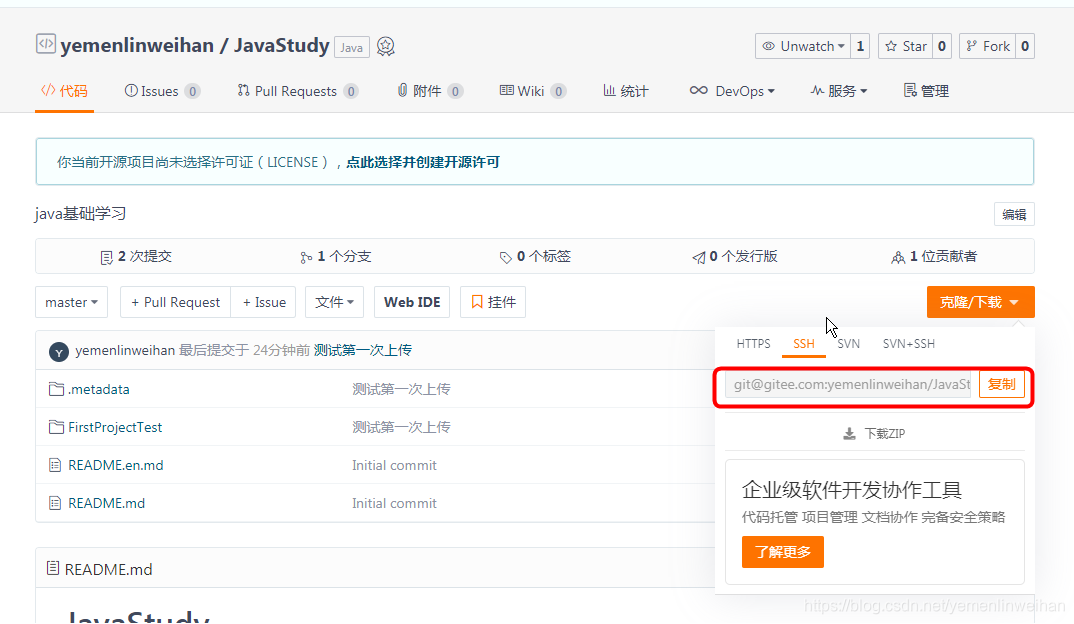
Task: Click the README.en.md file icon
Action: [55, 465]
